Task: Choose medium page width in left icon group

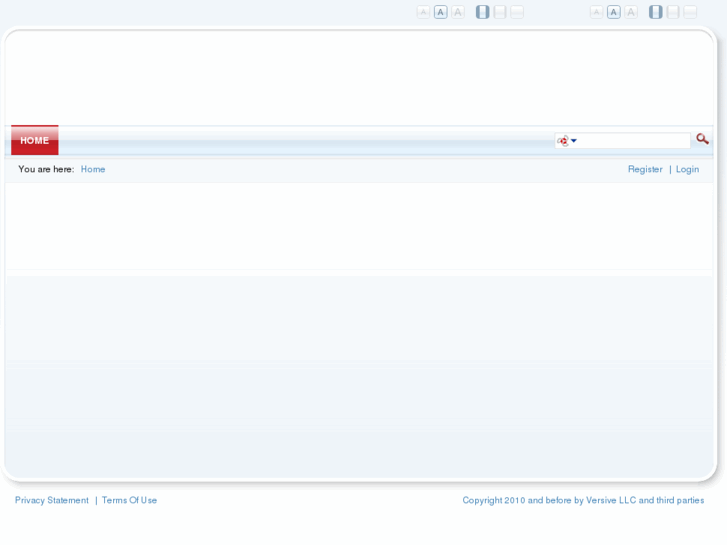Action: click(x=500, y=12)
